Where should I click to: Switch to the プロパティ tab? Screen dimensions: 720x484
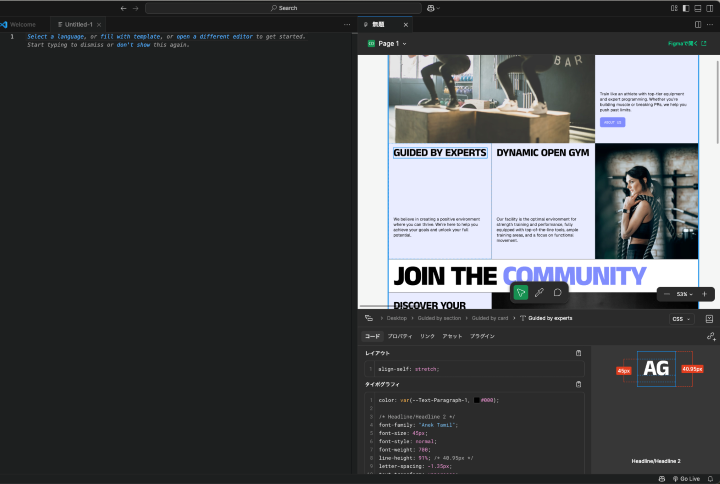click(x=399, y=337)
